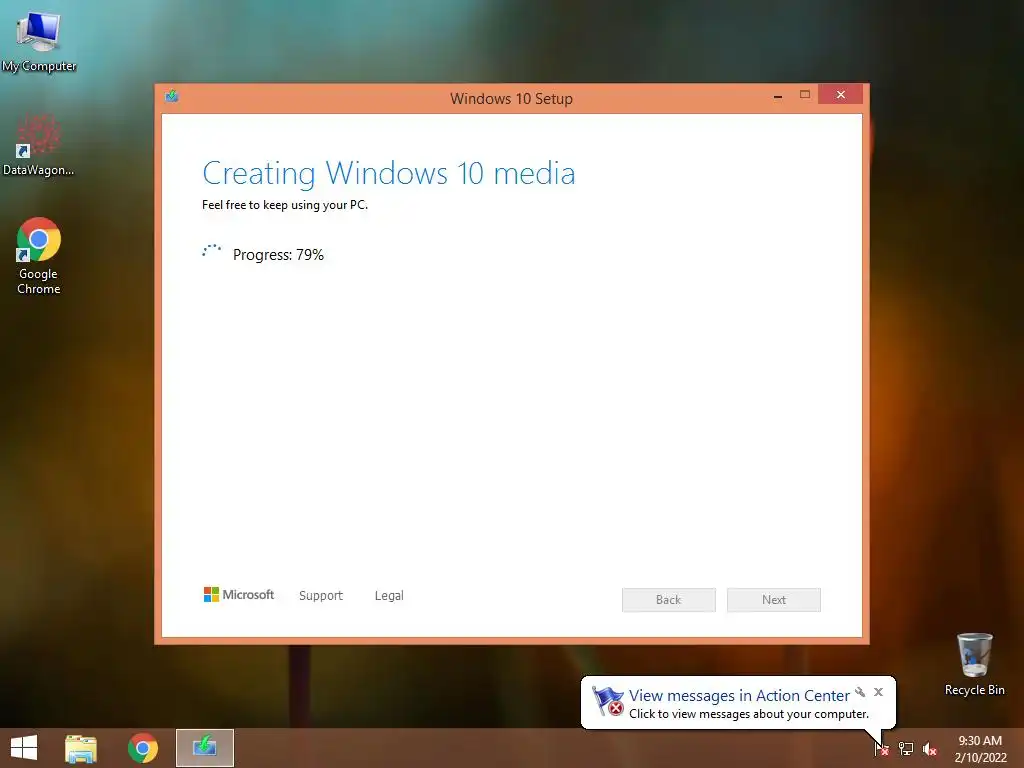Click the Windows 10 Setup title bar icon
The width and height of the screenshot is (1024, 768).
click(x=172, y=97)
